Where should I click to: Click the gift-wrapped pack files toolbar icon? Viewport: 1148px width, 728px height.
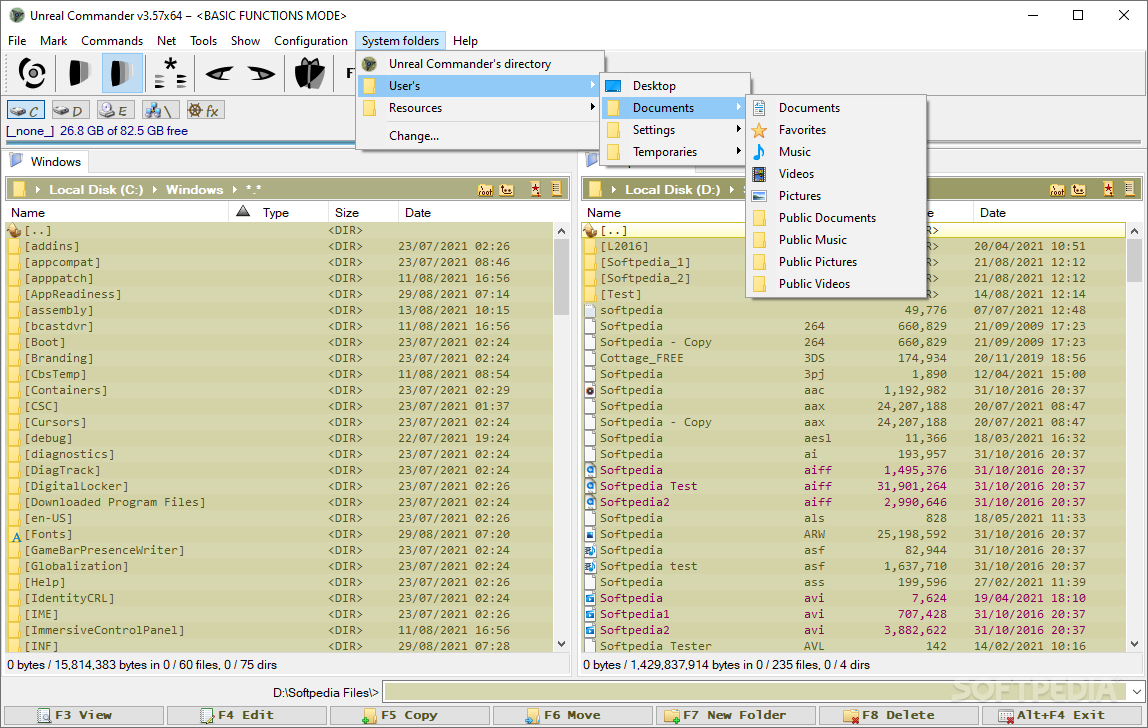[310, 73]
